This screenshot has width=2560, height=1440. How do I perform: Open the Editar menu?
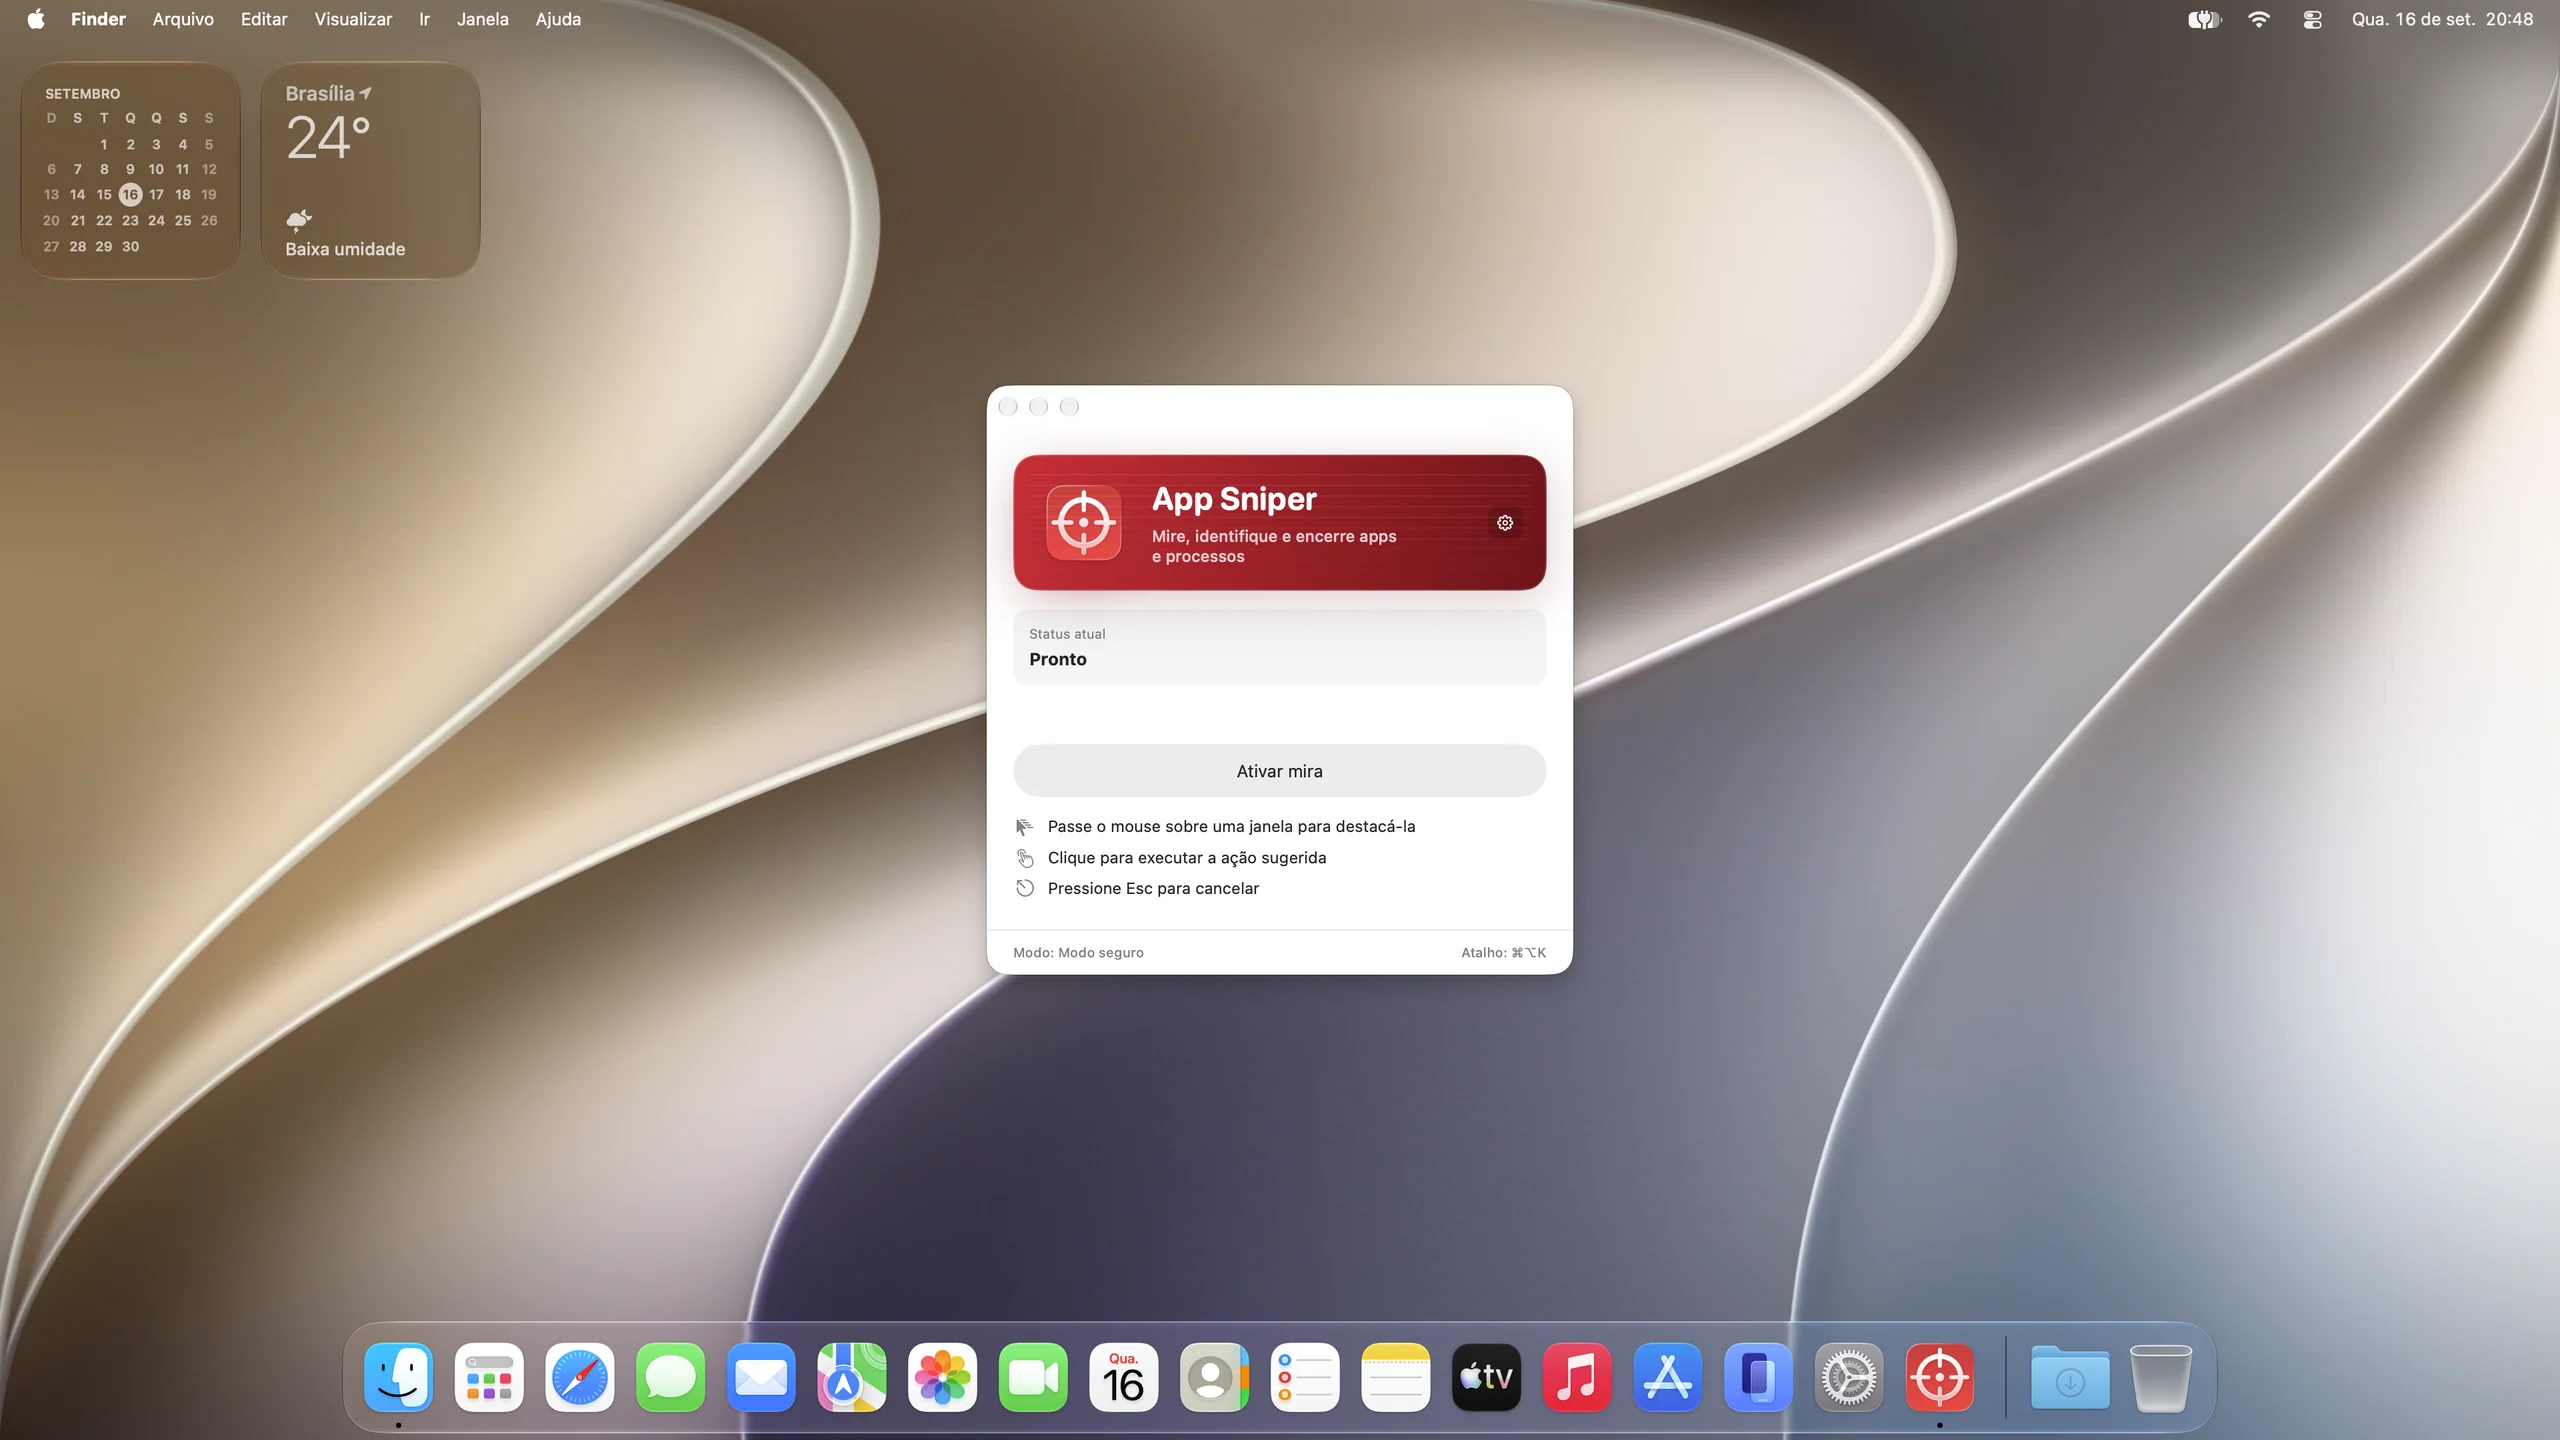tap(264, 19)
